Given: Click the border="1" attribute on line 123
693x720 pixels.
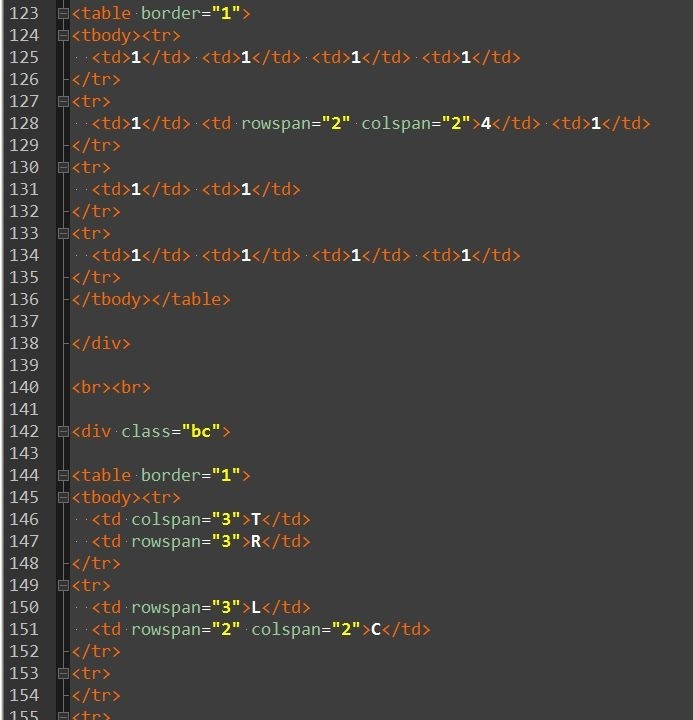Looking at the screenshot, I should (191, 13).
